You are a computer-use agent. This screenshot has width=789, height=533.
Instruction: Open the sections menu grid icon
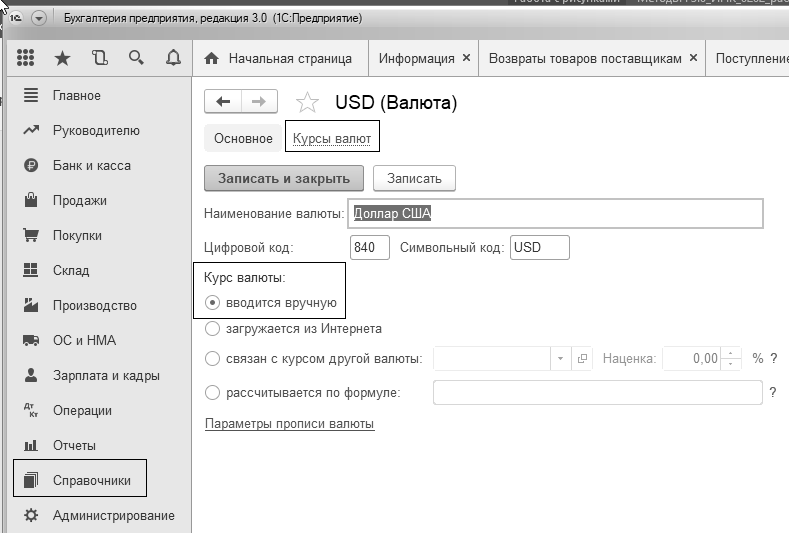pos(25,58)
